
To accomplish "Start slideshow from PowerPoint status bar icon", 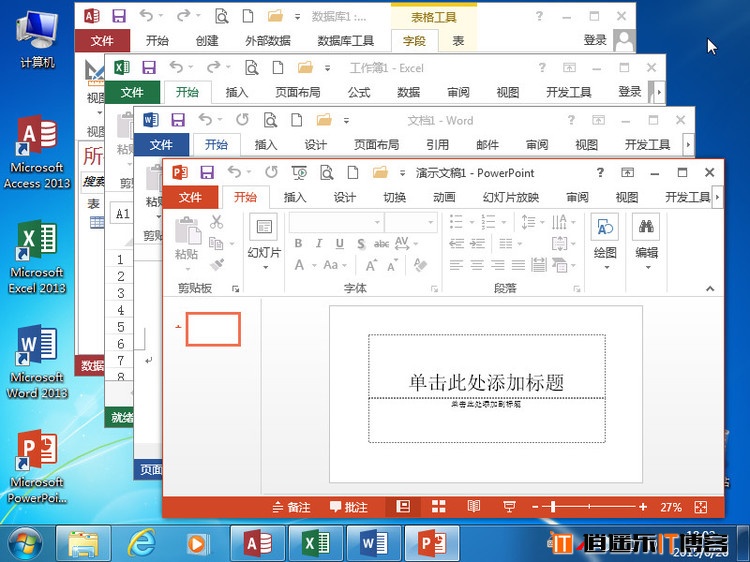I will (509, 507).
